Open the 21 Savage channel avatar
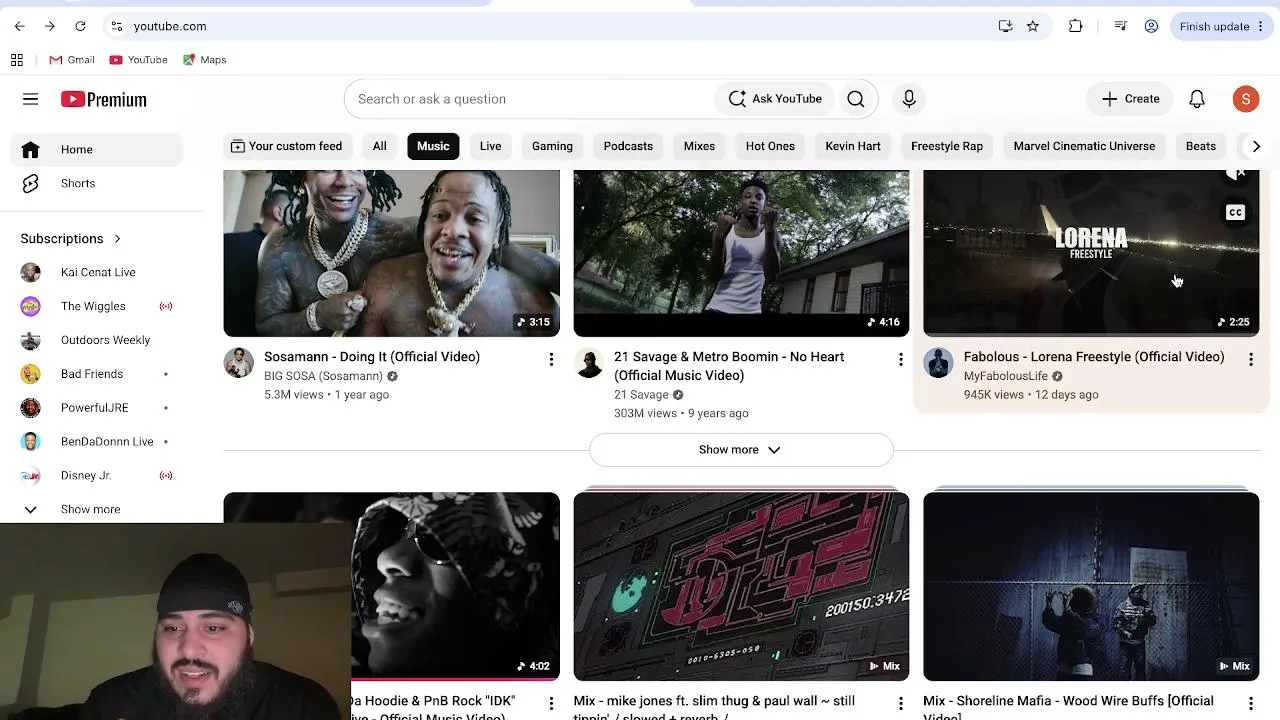Screen dimensions: 1280x720 point(589,363)
